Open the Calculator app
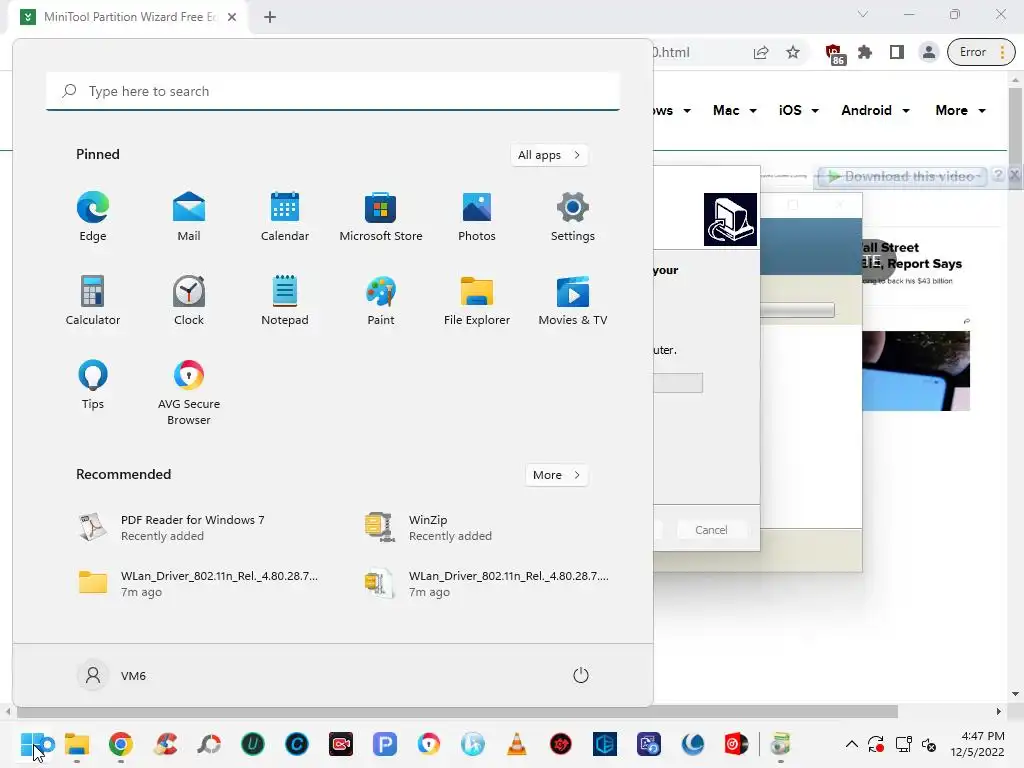The image size is (1024, 768). (x=93, y=300)
